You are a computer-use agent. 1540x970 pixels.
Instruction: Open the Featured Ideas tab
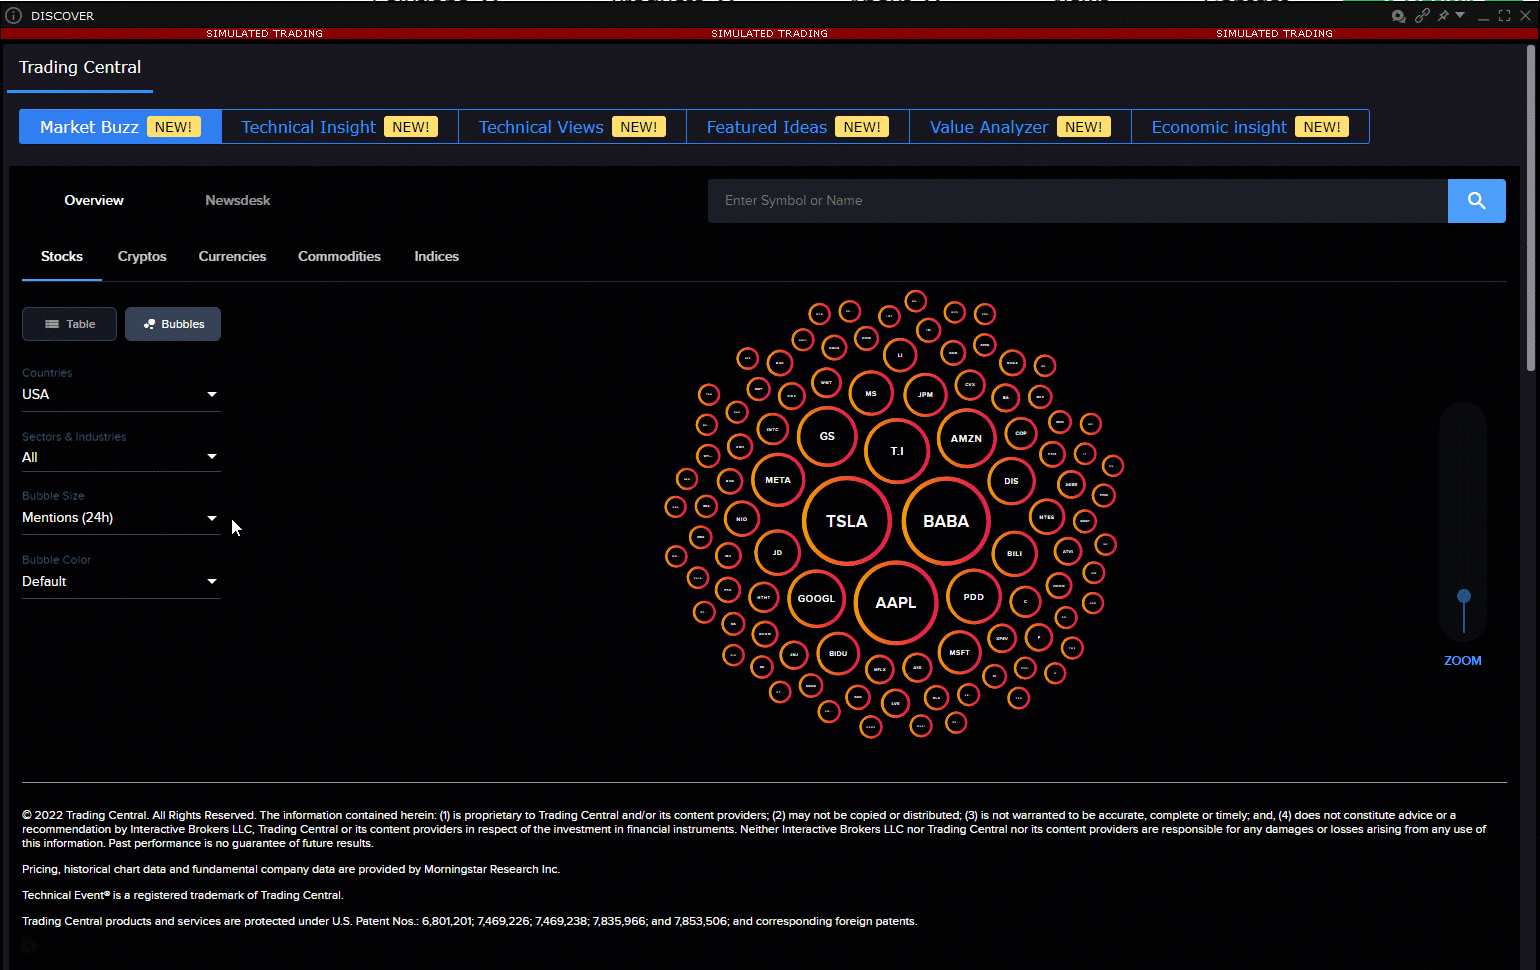coord(798,127)
